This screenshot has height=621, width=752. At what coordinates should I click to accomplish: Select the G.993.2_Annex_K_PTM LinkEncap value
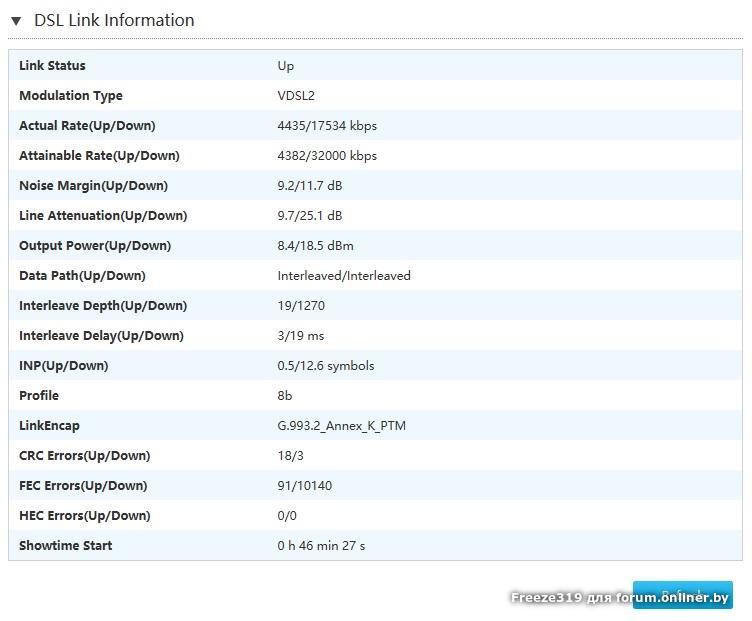click(x=341, y=426)
